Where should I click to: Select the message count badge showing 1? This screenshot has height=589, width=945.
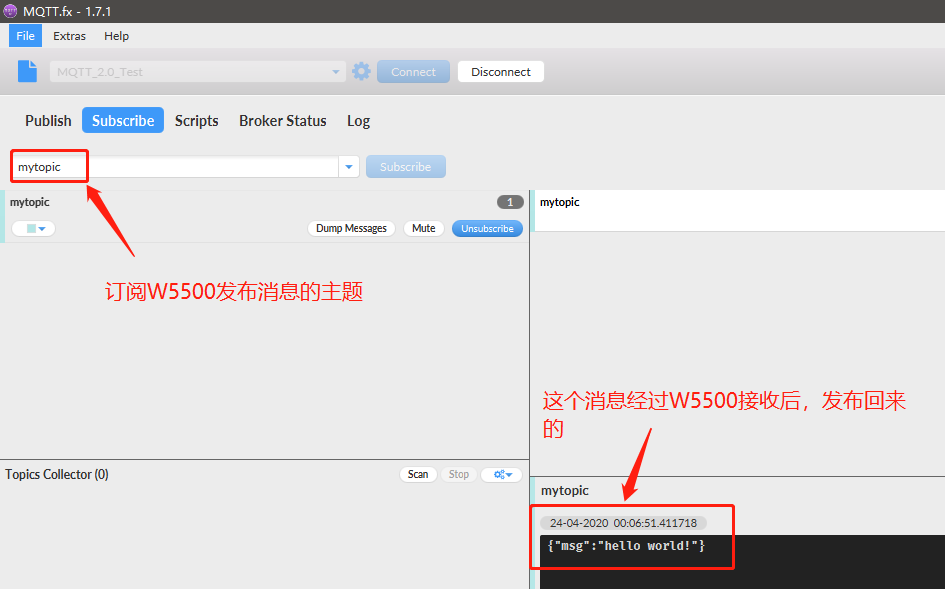tap(510, 202)
